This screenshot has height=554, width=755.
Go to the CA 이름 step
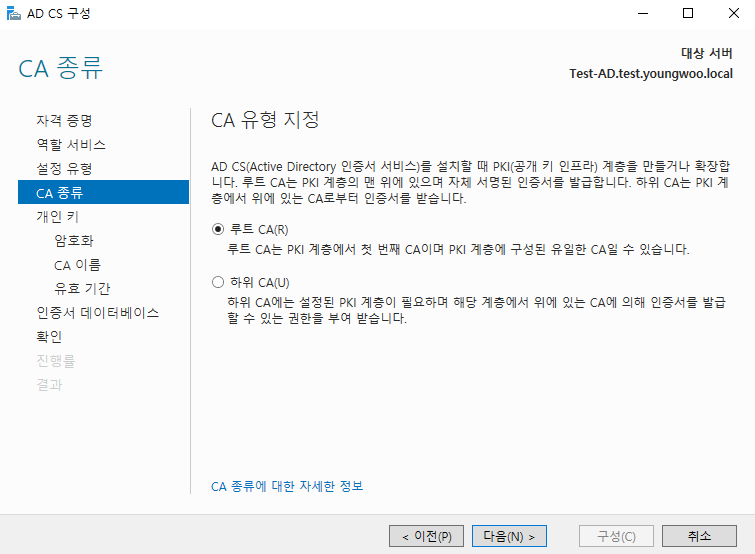(x=77, y=265)
